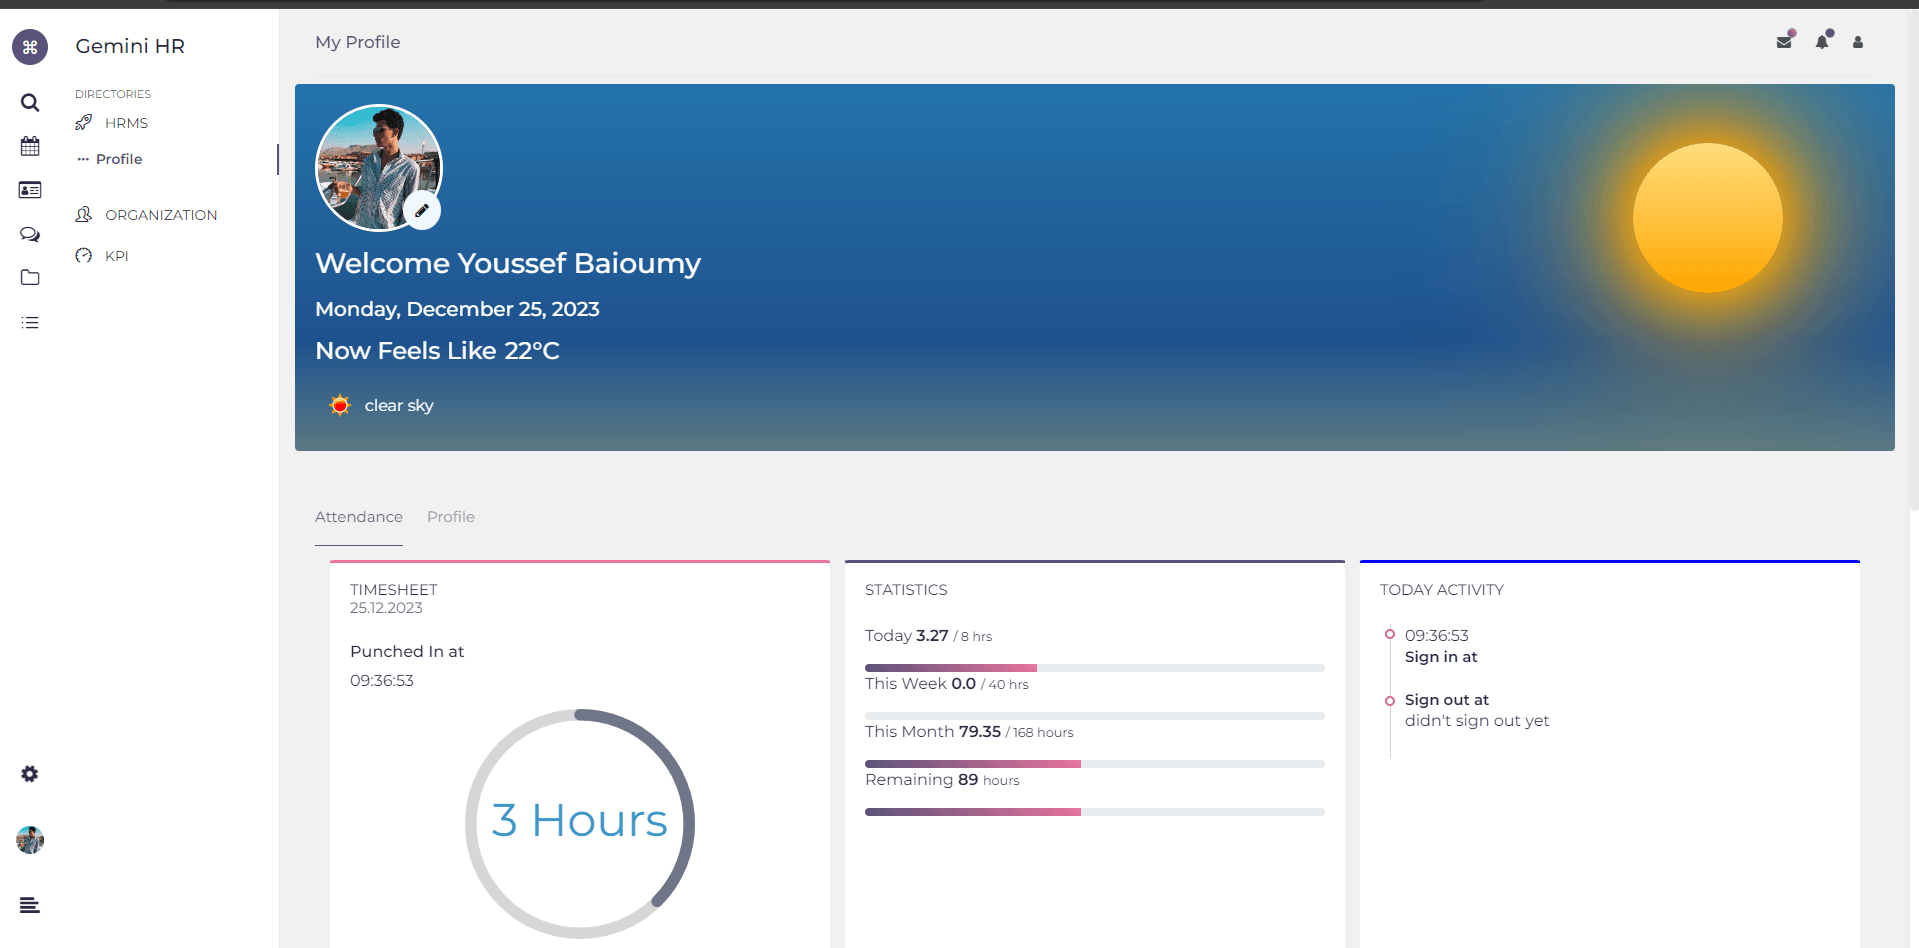Click the Today hours progress bar
The height and width of the screenshot is (948, 1919).
[x=1094, y=667]
